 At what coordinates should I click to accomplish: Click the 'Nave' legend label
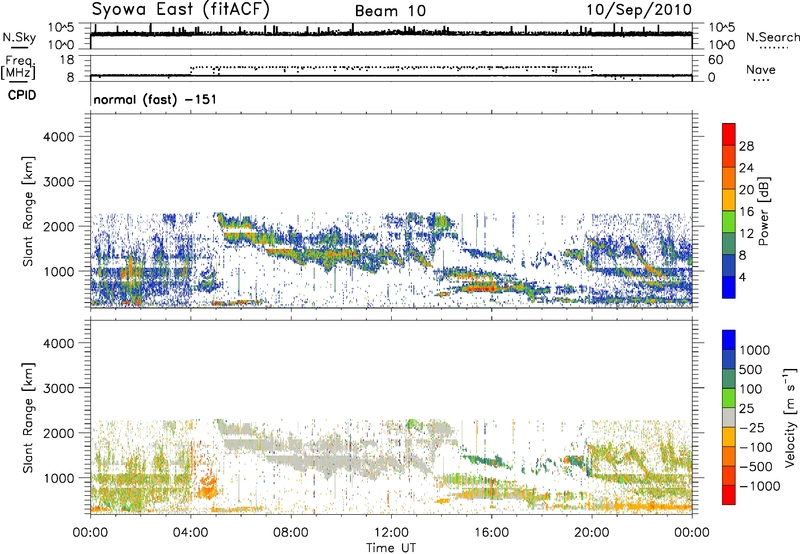pyautogui.click(x=761, y=69)
